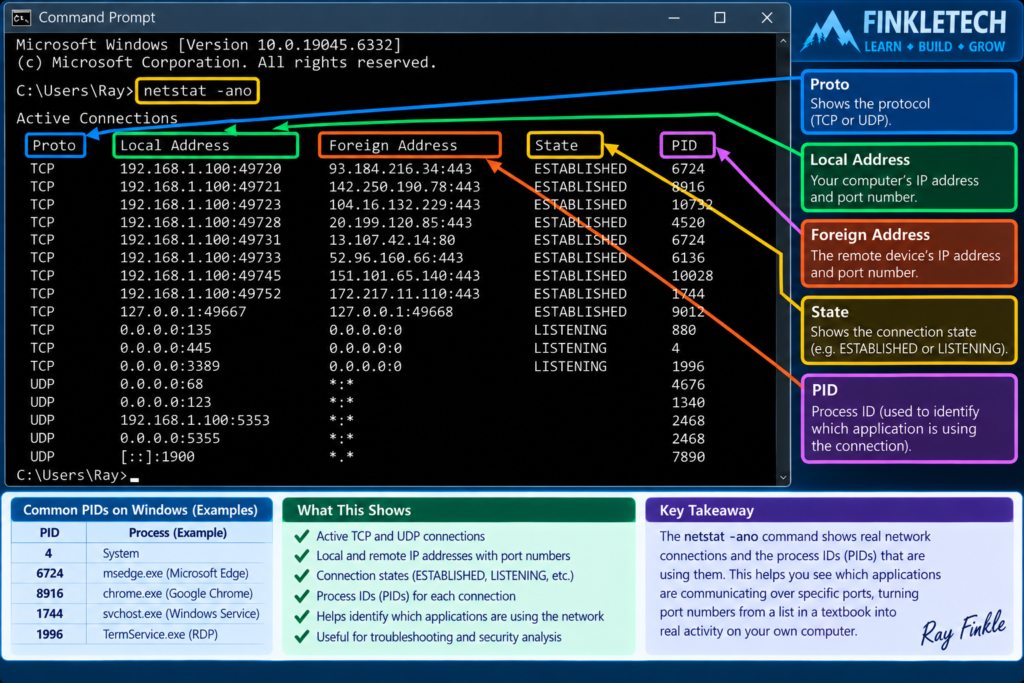
Task: Click PID 6136 in the netstat output
Action: [688, 258]
